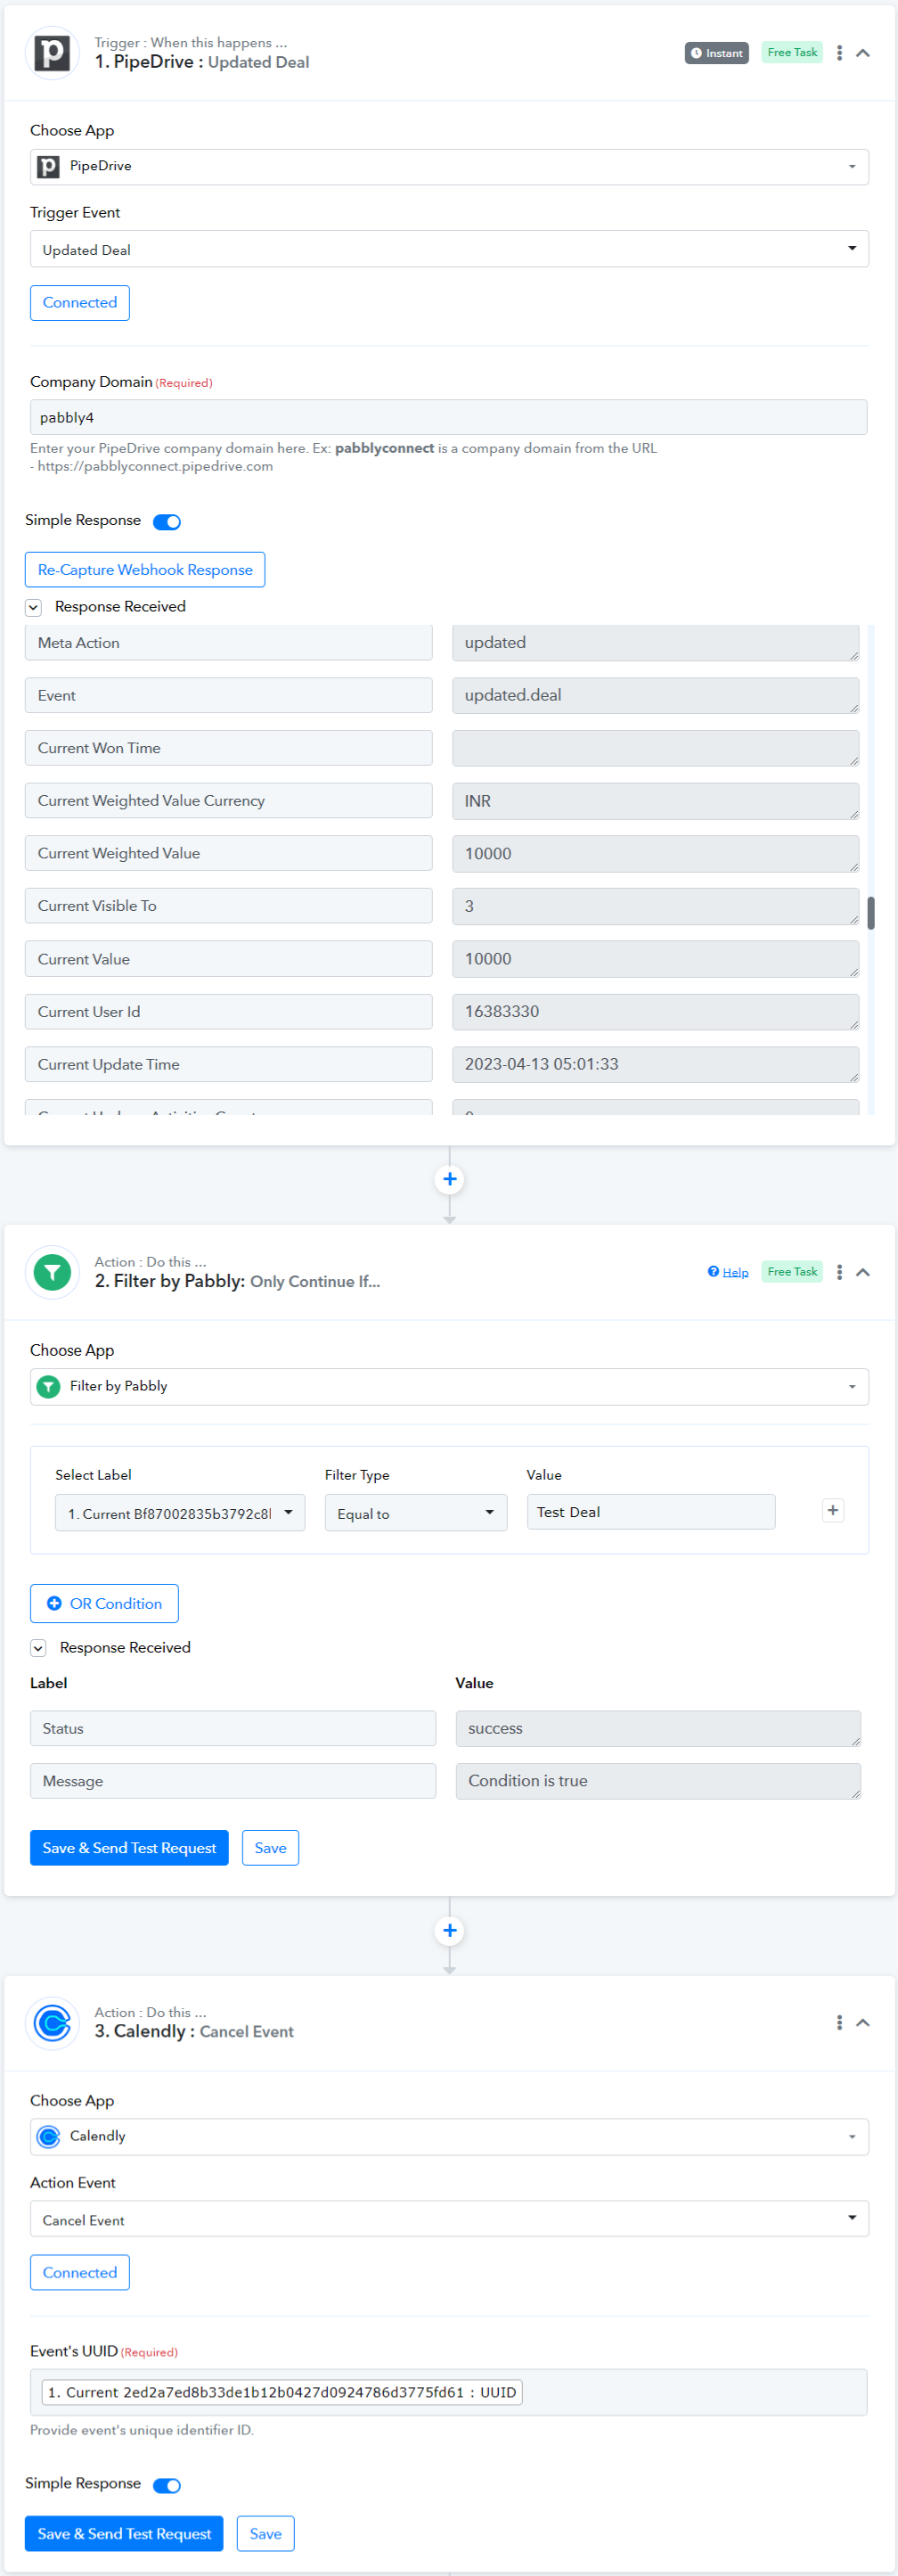Open the PipeDrive Choose App dropdown
This screenshot has height=2576, width=898.
coord(449,167)
